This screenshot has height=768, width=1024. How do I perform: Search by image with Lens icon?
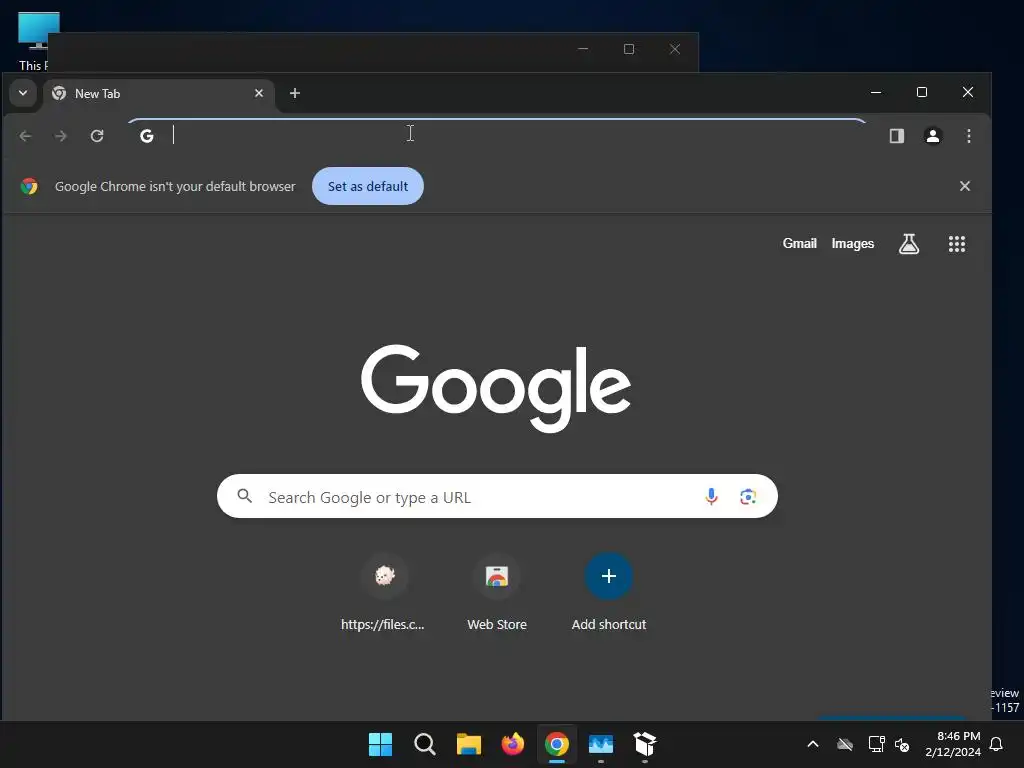(748, 496)
